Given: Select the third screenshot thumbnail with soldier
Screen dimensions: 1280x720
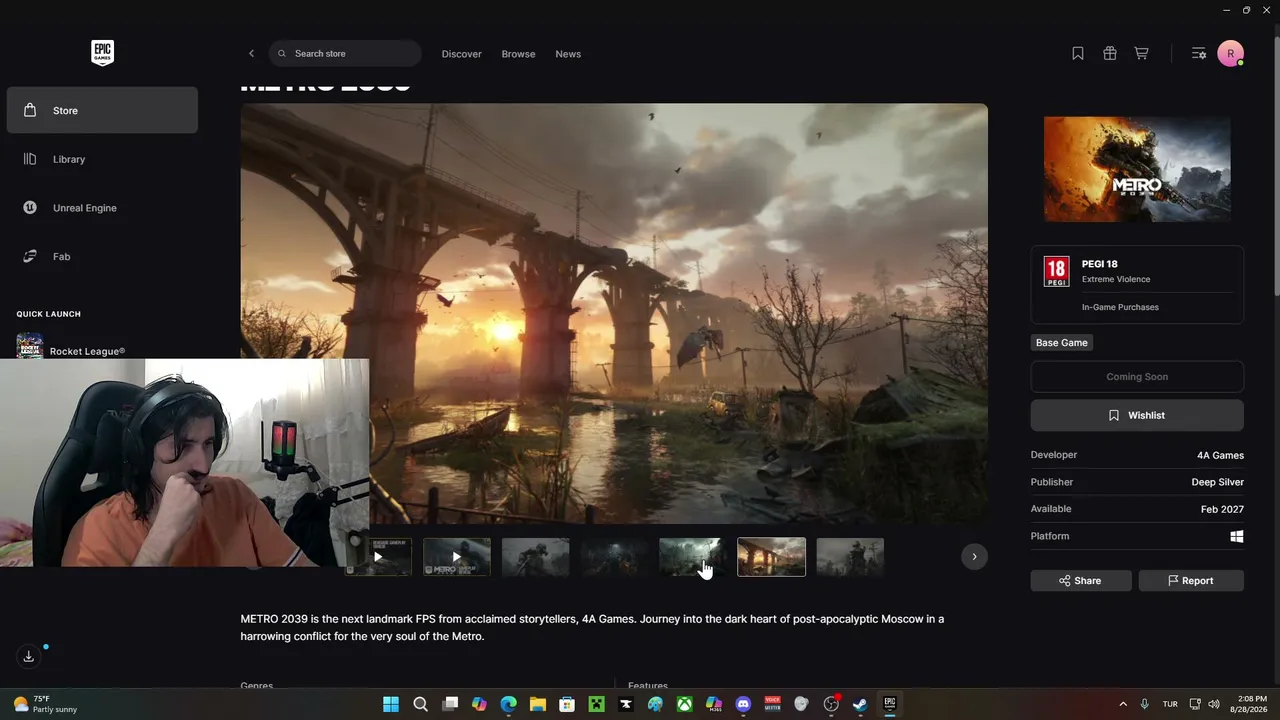Looking at the screenshot, I should (536, 557).
